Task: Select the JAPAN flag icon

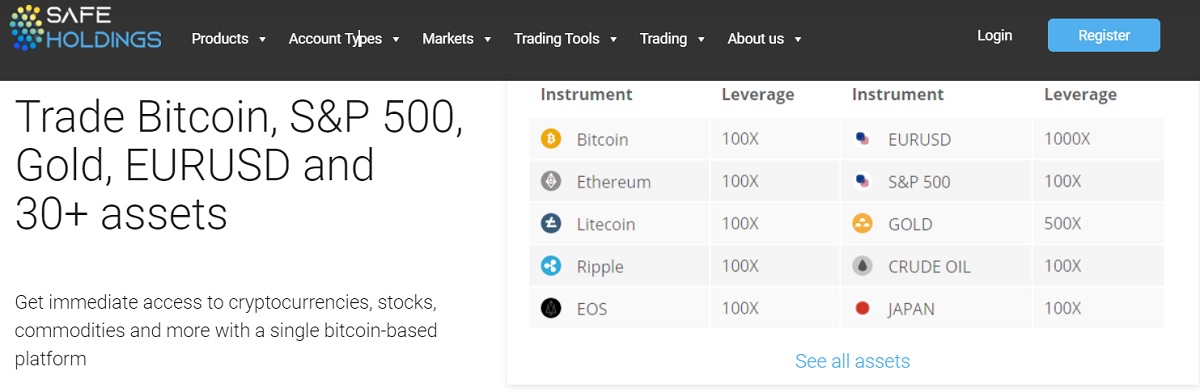Action: point(863,308)
